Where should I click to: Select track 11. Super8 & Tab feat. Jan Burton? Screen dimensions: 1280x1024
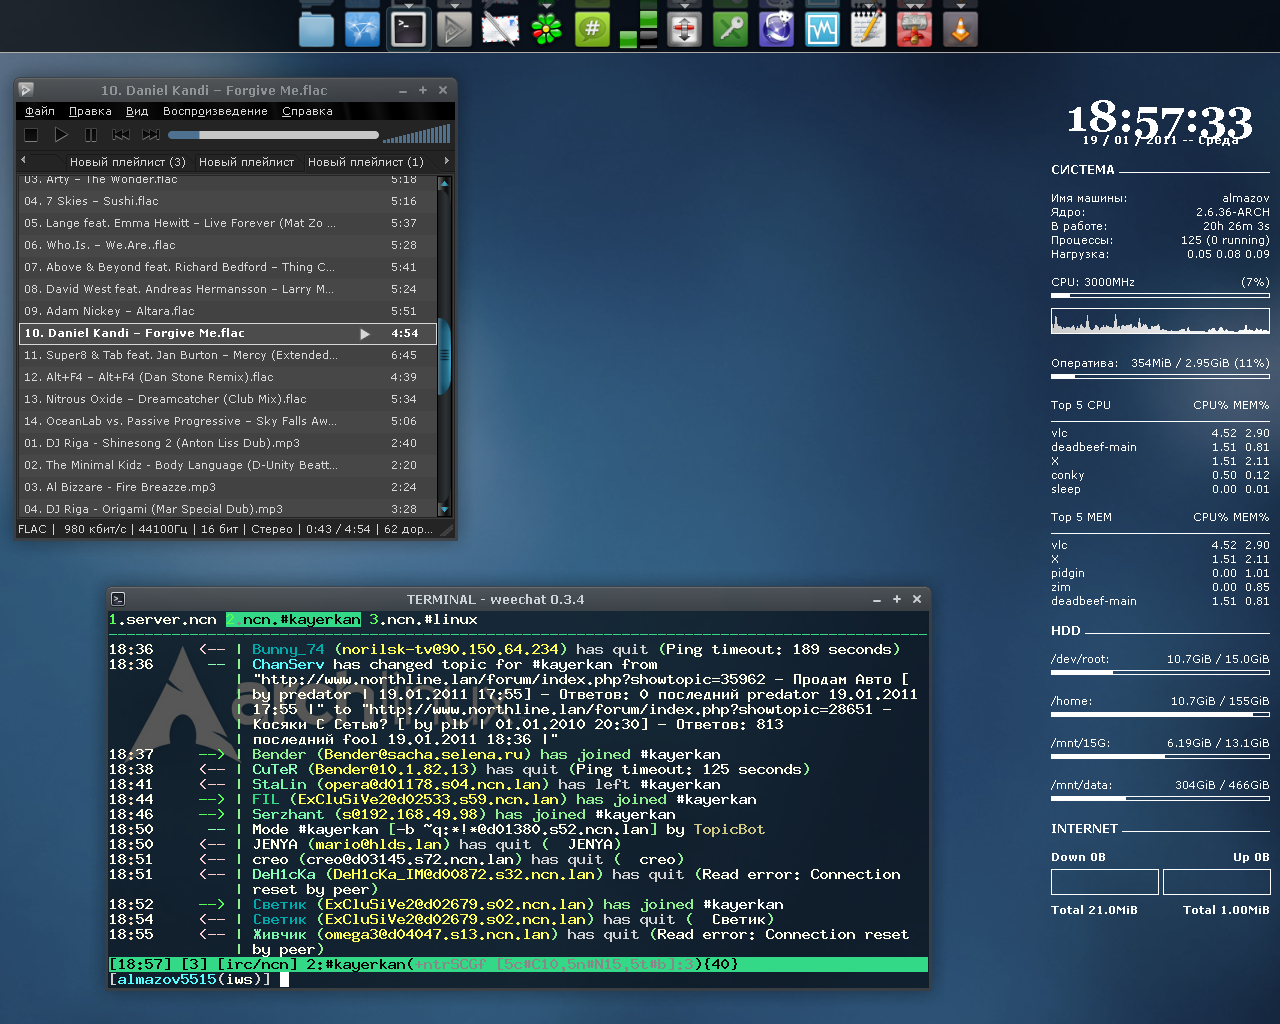tap(228, 355)
